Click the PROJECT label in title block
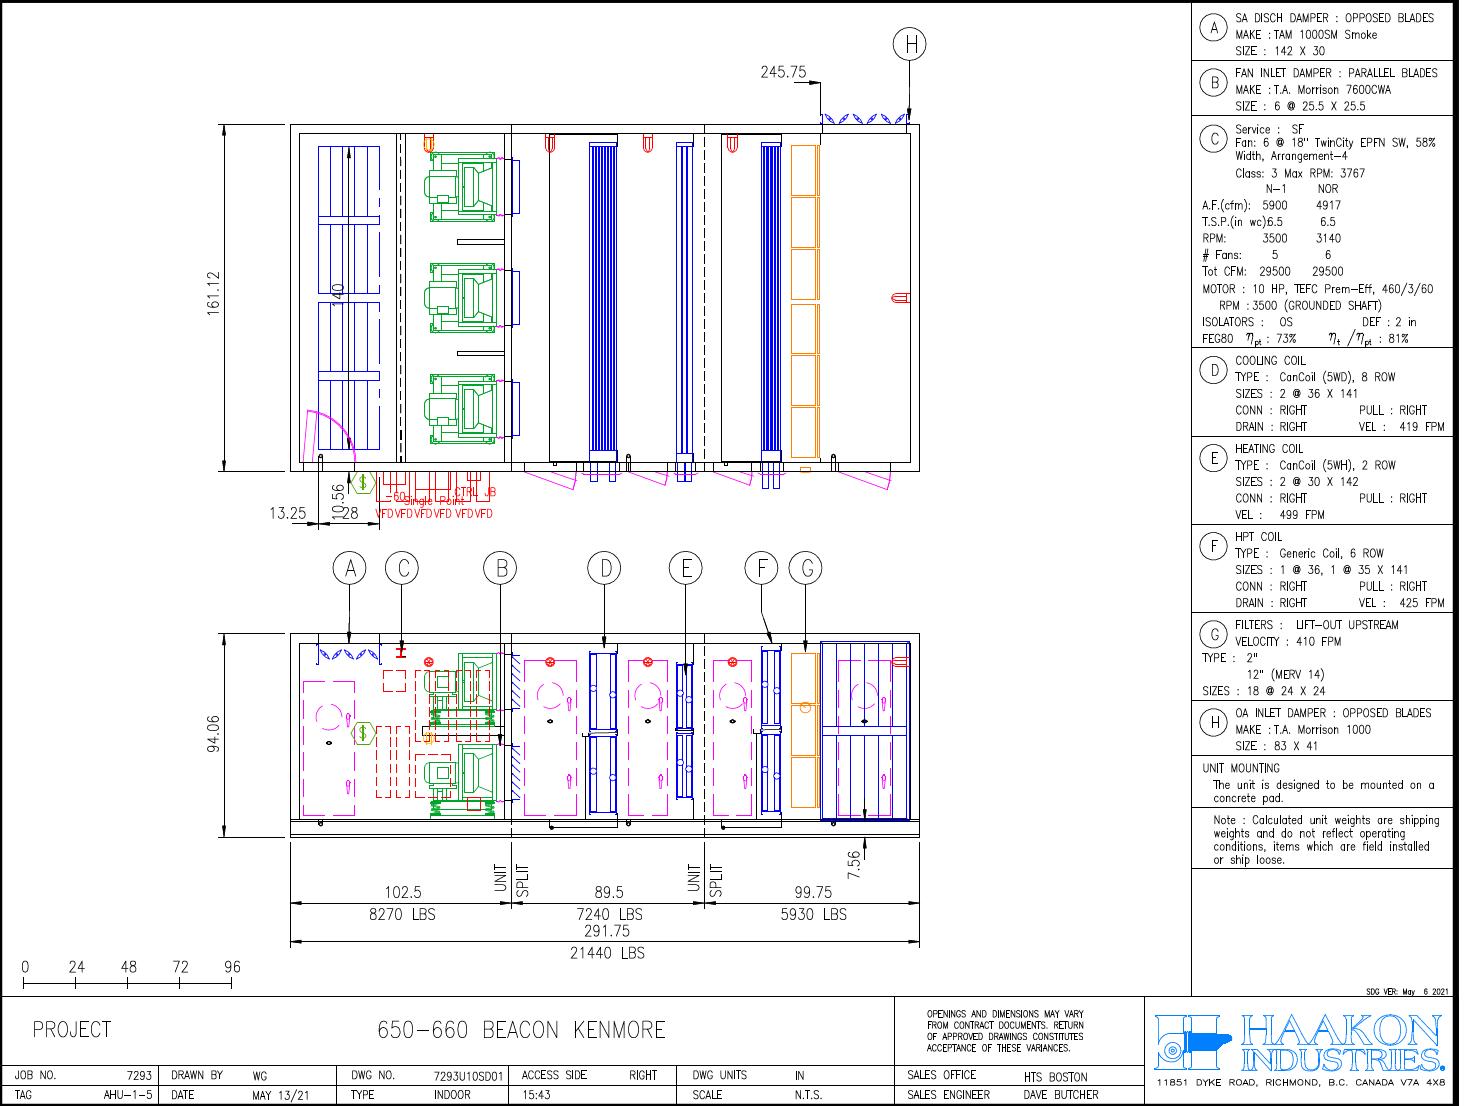 72,1030
